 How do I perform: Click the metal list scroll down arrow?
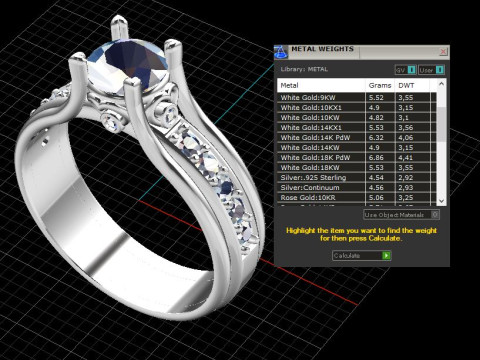coord(441,201)
